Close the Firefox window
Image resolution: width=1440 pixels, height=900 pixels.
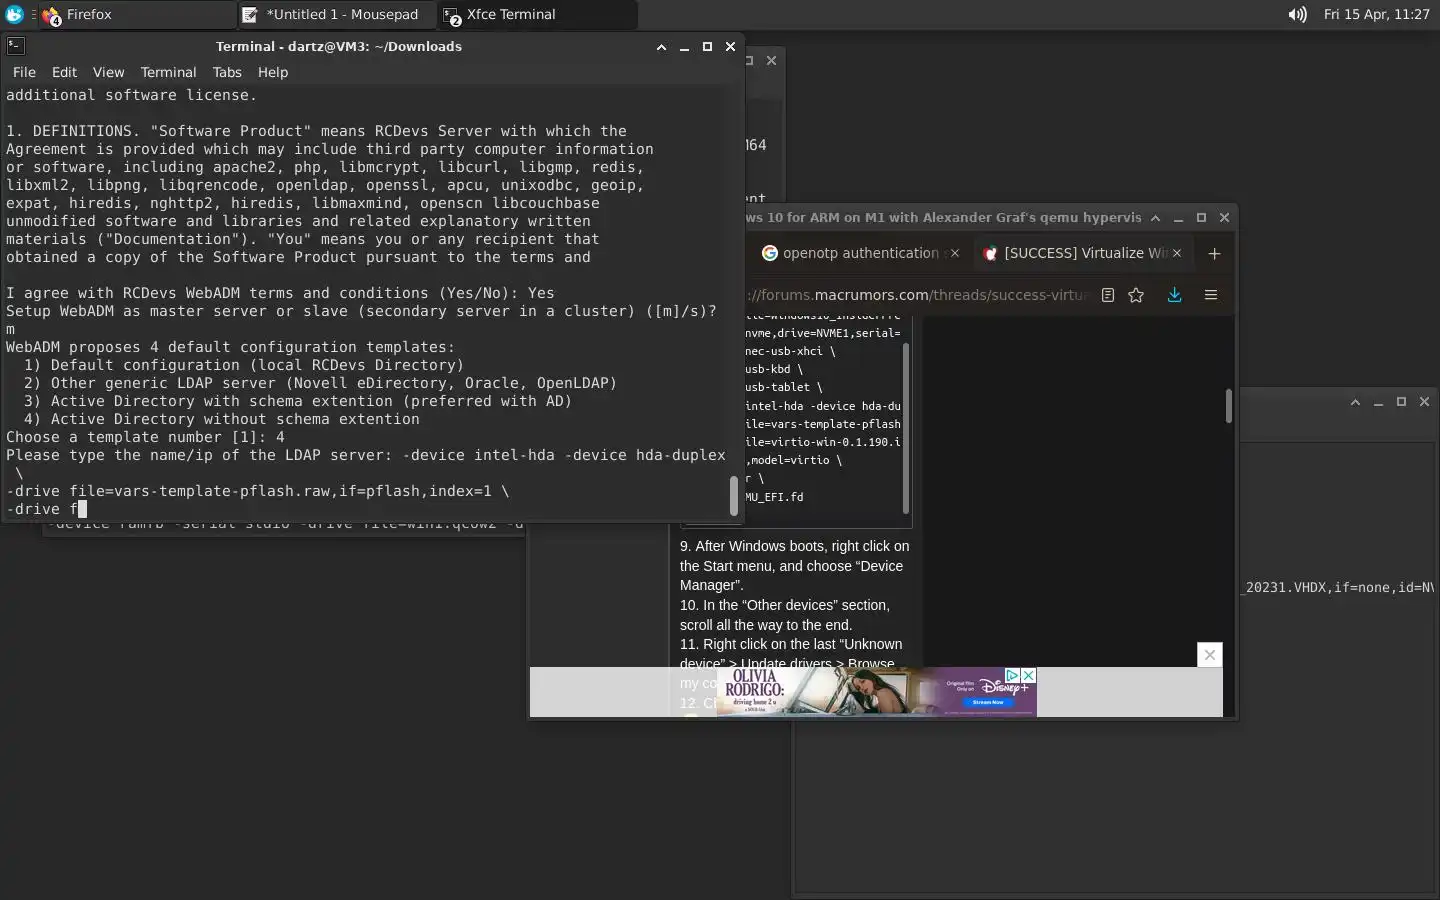[x=1224, y=217]
